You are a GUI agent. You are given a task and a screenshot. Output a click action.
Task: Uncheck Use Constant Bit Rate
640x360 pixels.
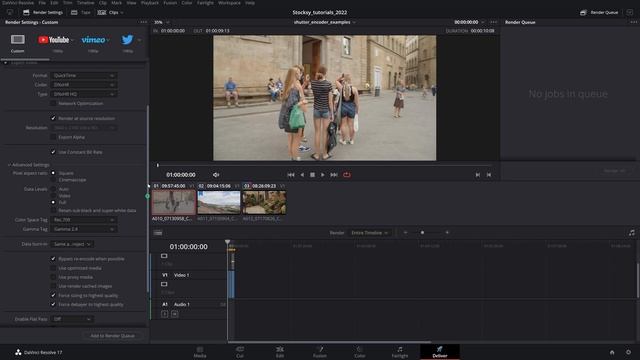(53, 152)
